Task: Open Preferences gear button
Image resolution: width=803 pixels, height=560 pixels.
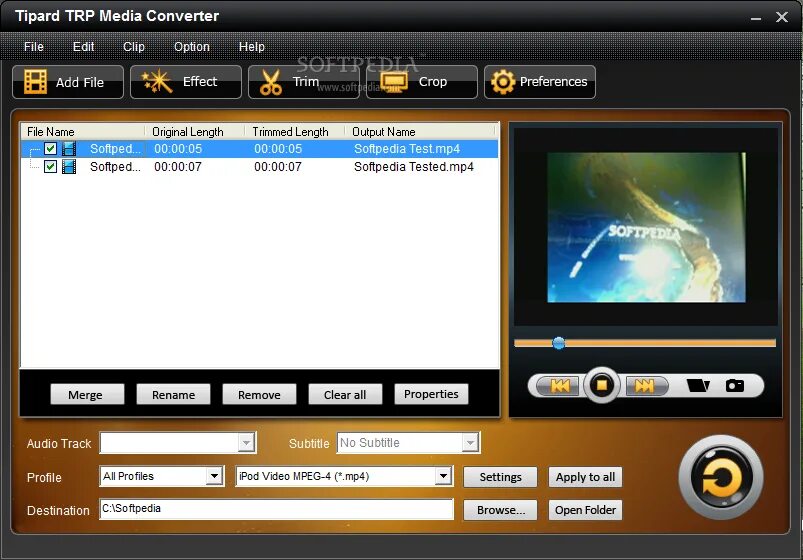Action: pyautogui.click(x=540, y=81)
